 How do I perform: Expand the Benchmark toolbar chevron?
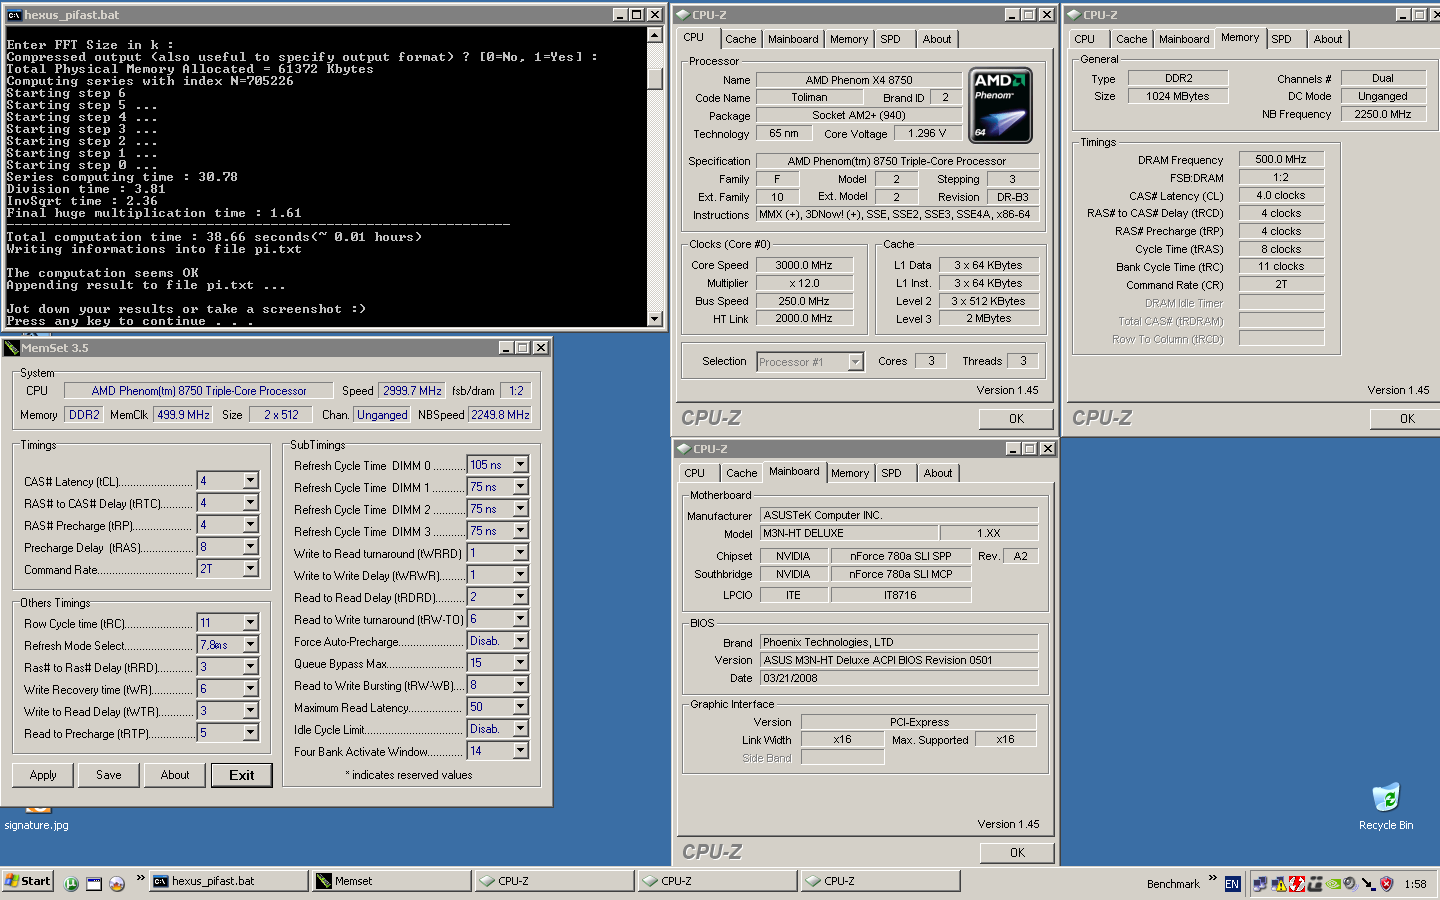click(1212, 878)
